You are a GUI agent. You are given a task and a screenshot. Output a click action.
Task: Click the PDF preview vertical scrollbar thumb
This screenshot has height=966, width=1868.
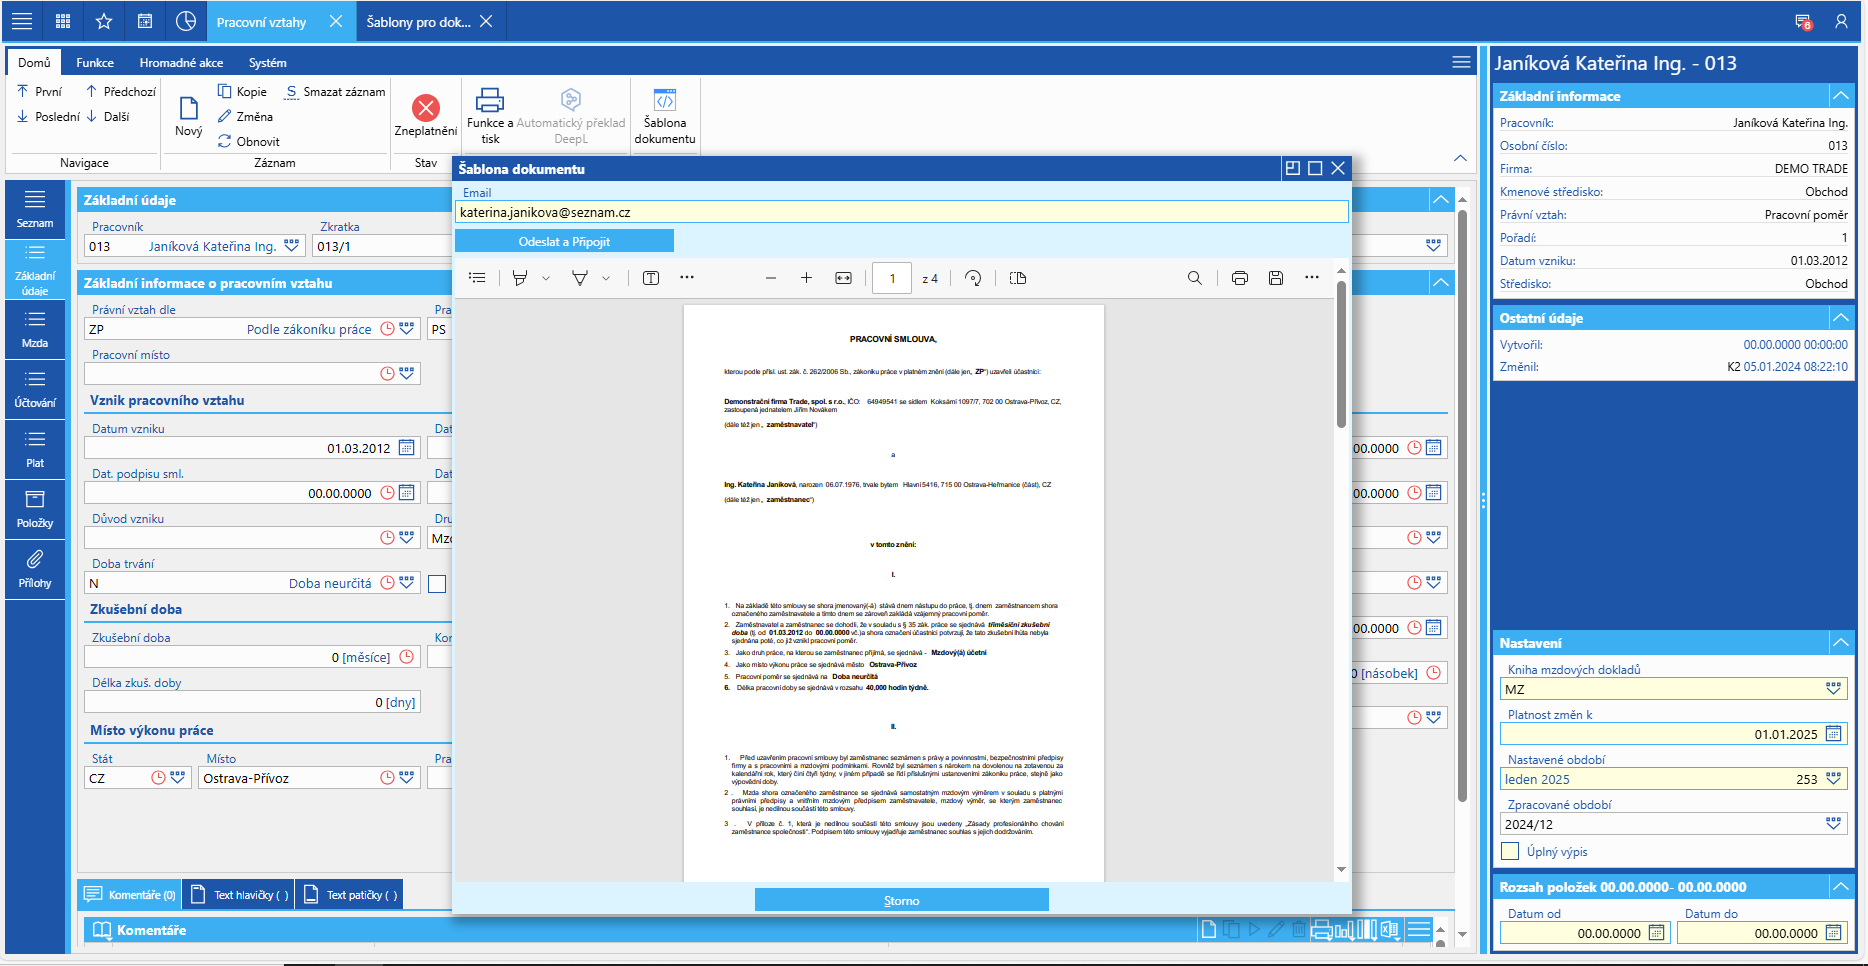click(x=1341, y=352)
